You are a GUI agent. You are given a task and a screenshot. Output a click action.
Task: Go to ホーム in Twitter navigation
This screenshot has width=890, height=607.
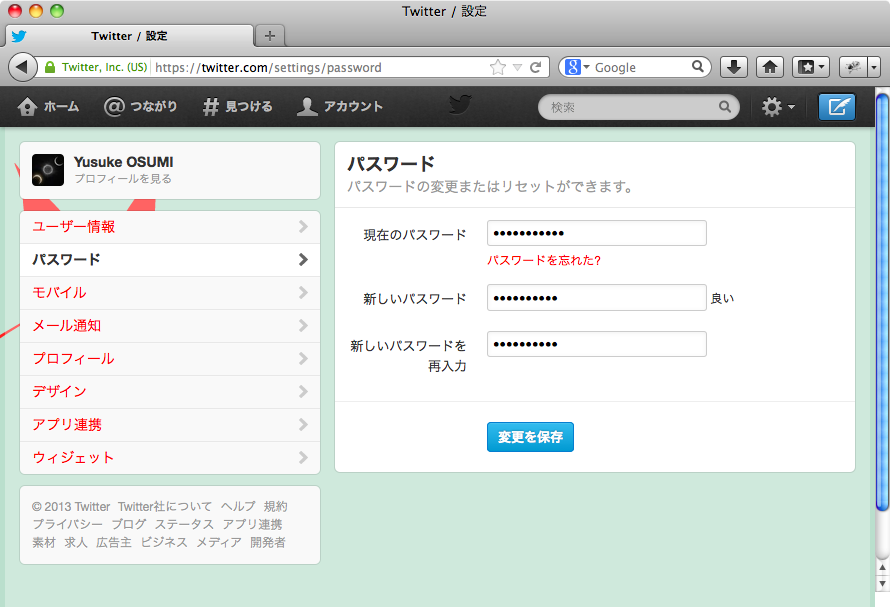[48, 106]
